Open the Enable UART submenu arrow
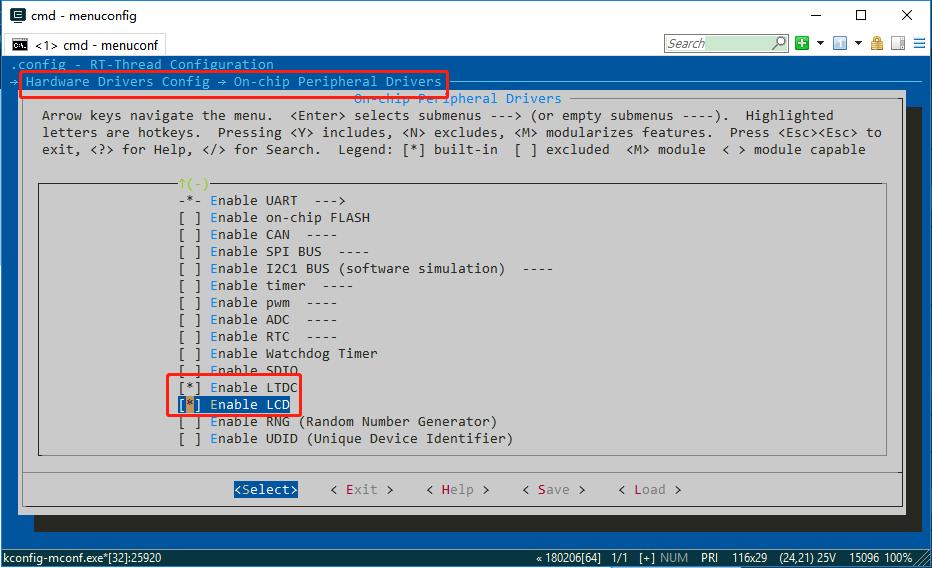Screen dimensions: 932x568 coord(330,201)
